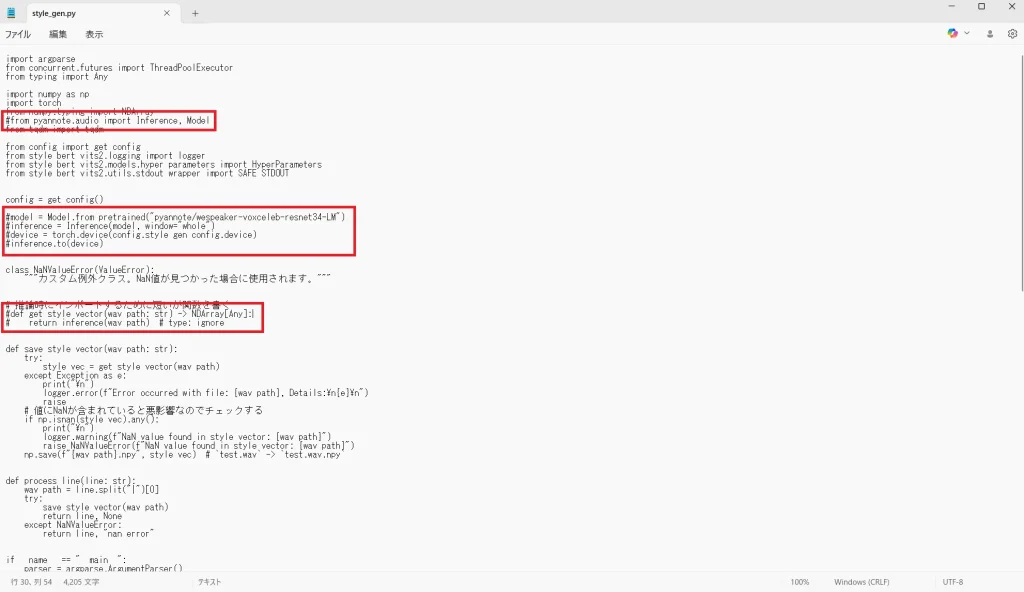Image resolution: width=1024 pixels, height=592 pixels.
Task: Click the line and column position indicator
Action: pyautogui.click(x=33, y=582)
